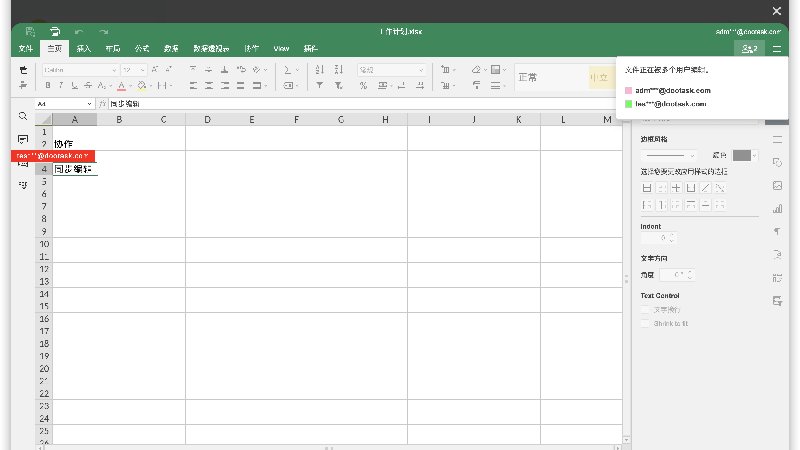Expand the merge cells dropdown
800x450 pixels.
click(266, 86)
